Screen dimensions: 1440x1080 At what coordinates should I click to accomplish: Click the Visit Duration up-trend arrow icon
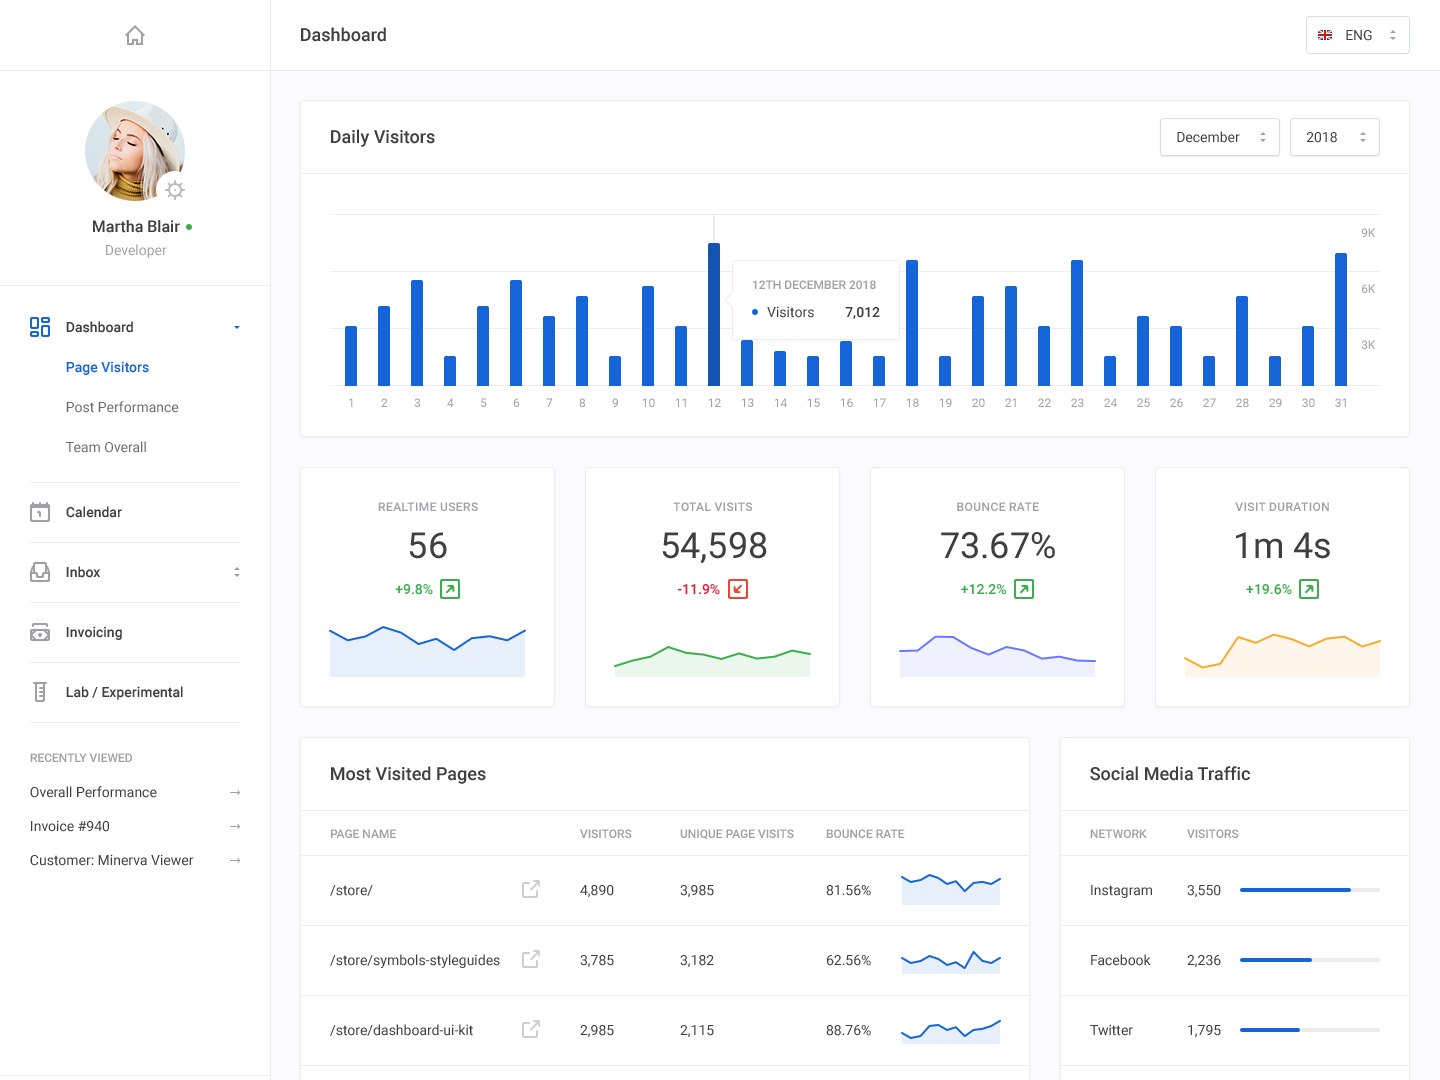1309,589
